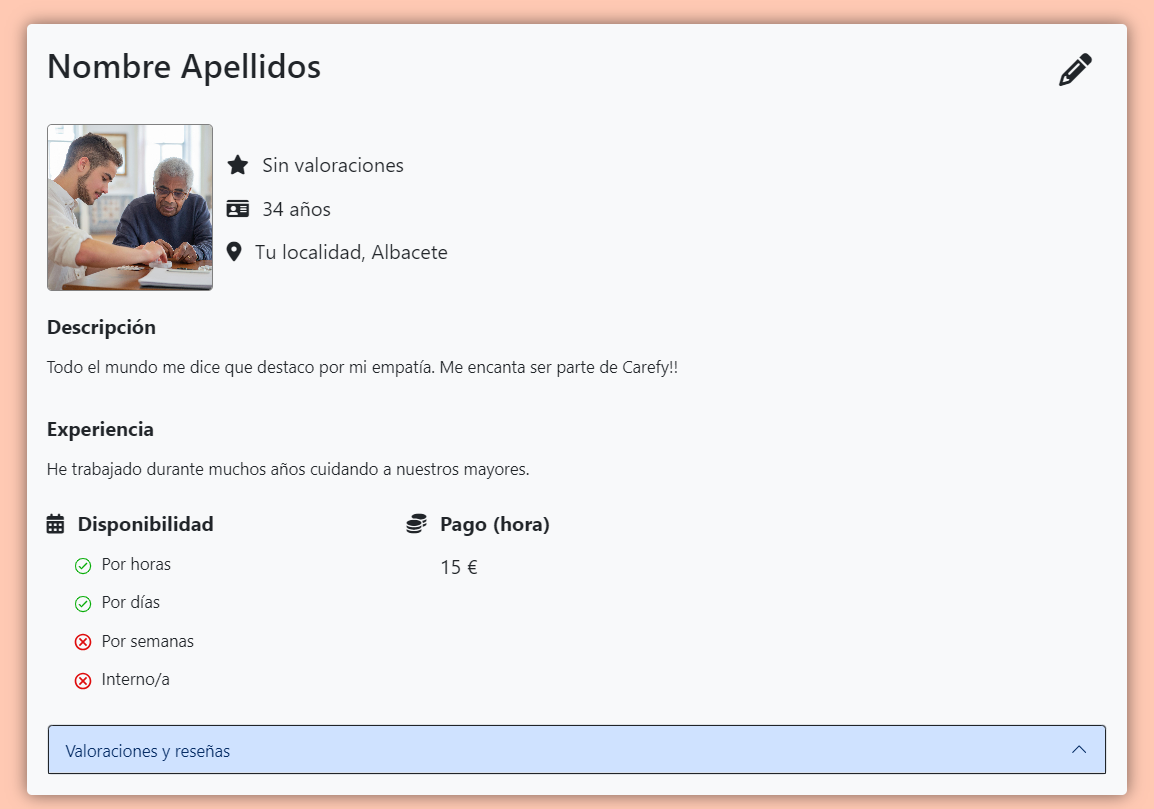The width and height of the screenshot is (1154, 809).
Task: Toggle availability for Por días
Action: coord(83,603)
